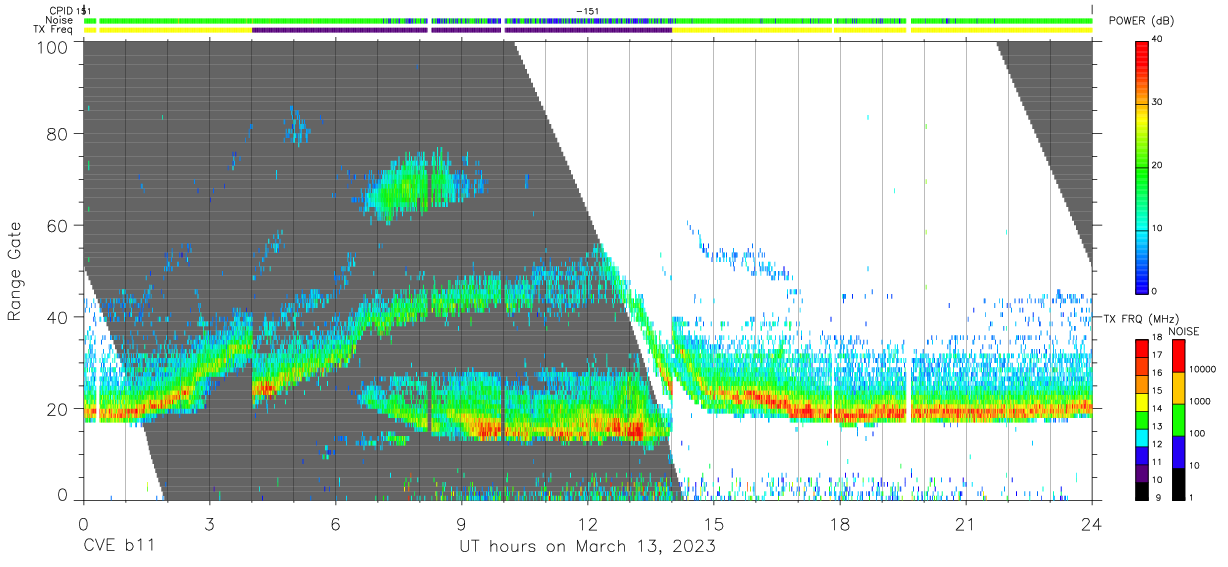Click the 'Range Gate' axis title
Screen dimensions: 1228x567
point(15,272)
